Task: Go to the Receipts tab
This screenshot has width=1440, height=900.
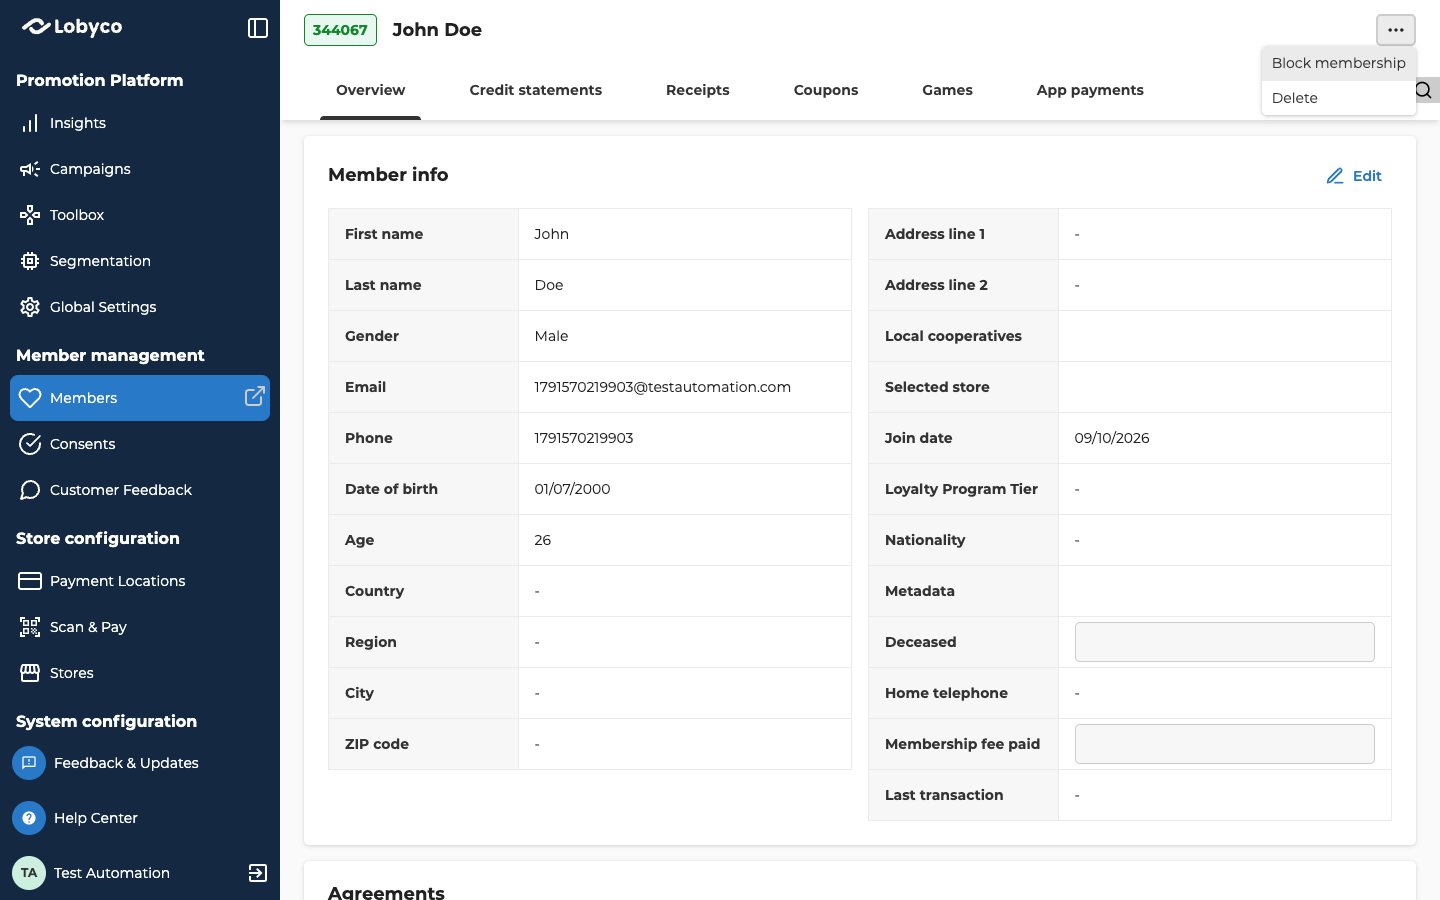Action: [698, 90]
